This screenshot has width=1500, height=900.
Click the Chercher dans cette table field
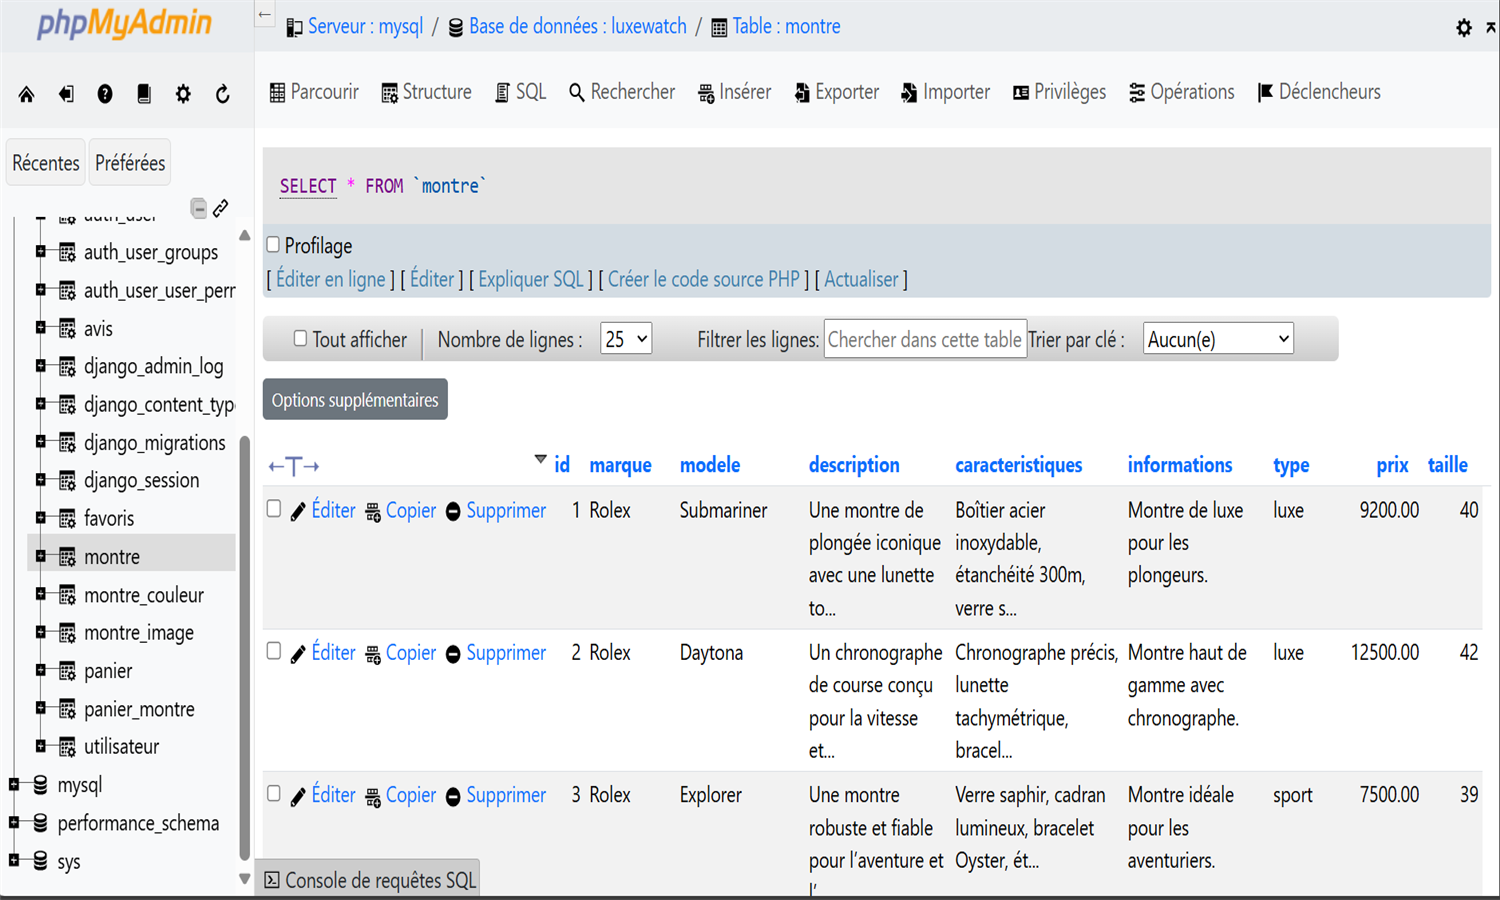924,340
